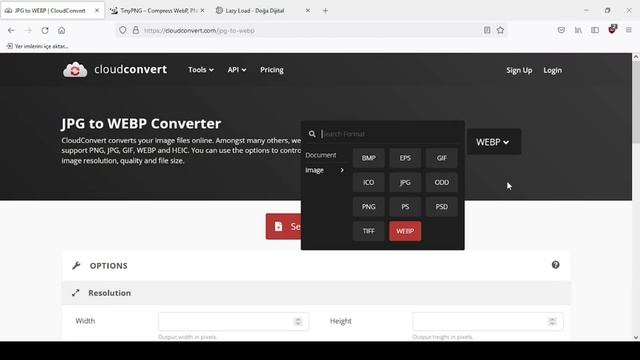Click the cloudconvert logo icon
The height and width of the screenshot is (360, 640).
[x=75, y=70]
